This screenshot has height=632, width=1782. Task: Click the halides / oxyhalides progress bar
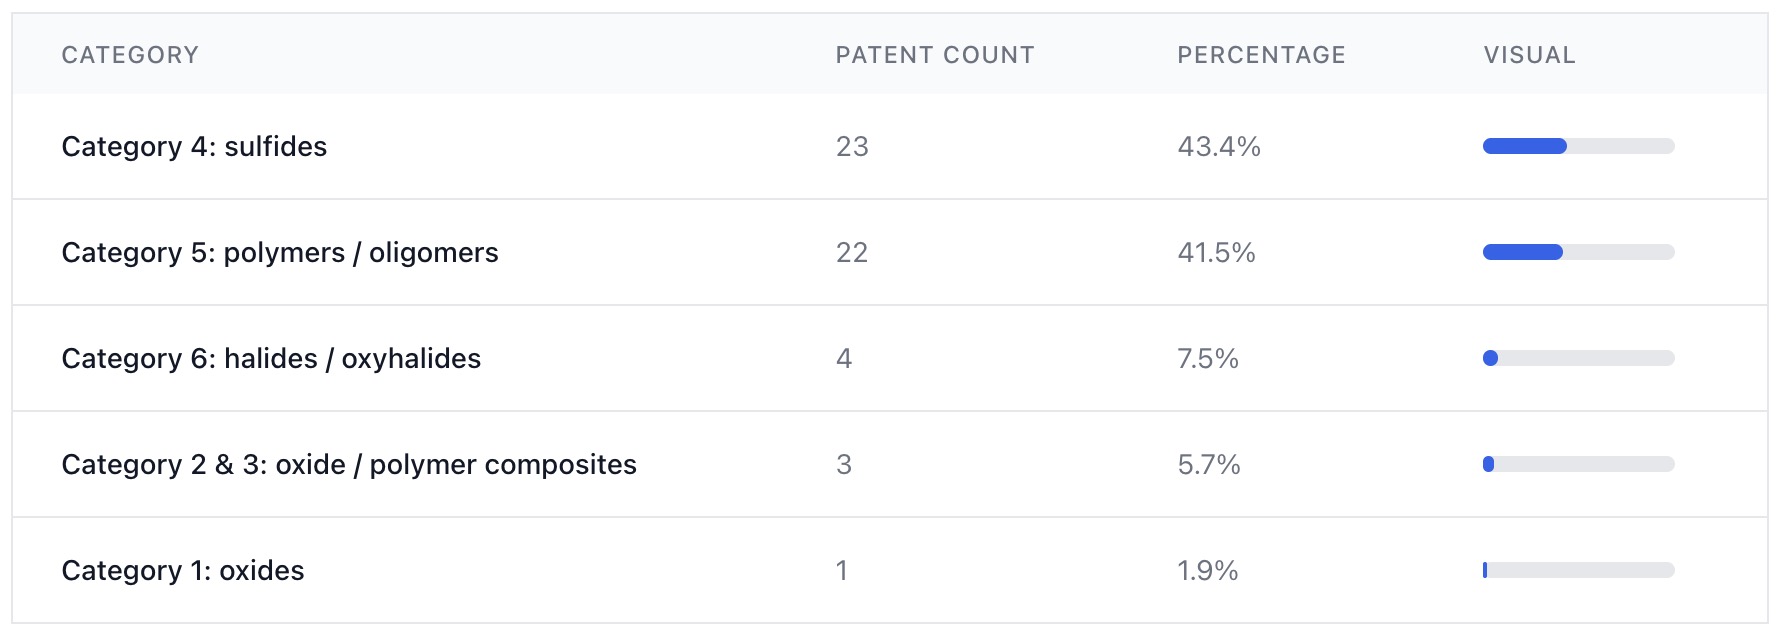tap(1578, 359)
